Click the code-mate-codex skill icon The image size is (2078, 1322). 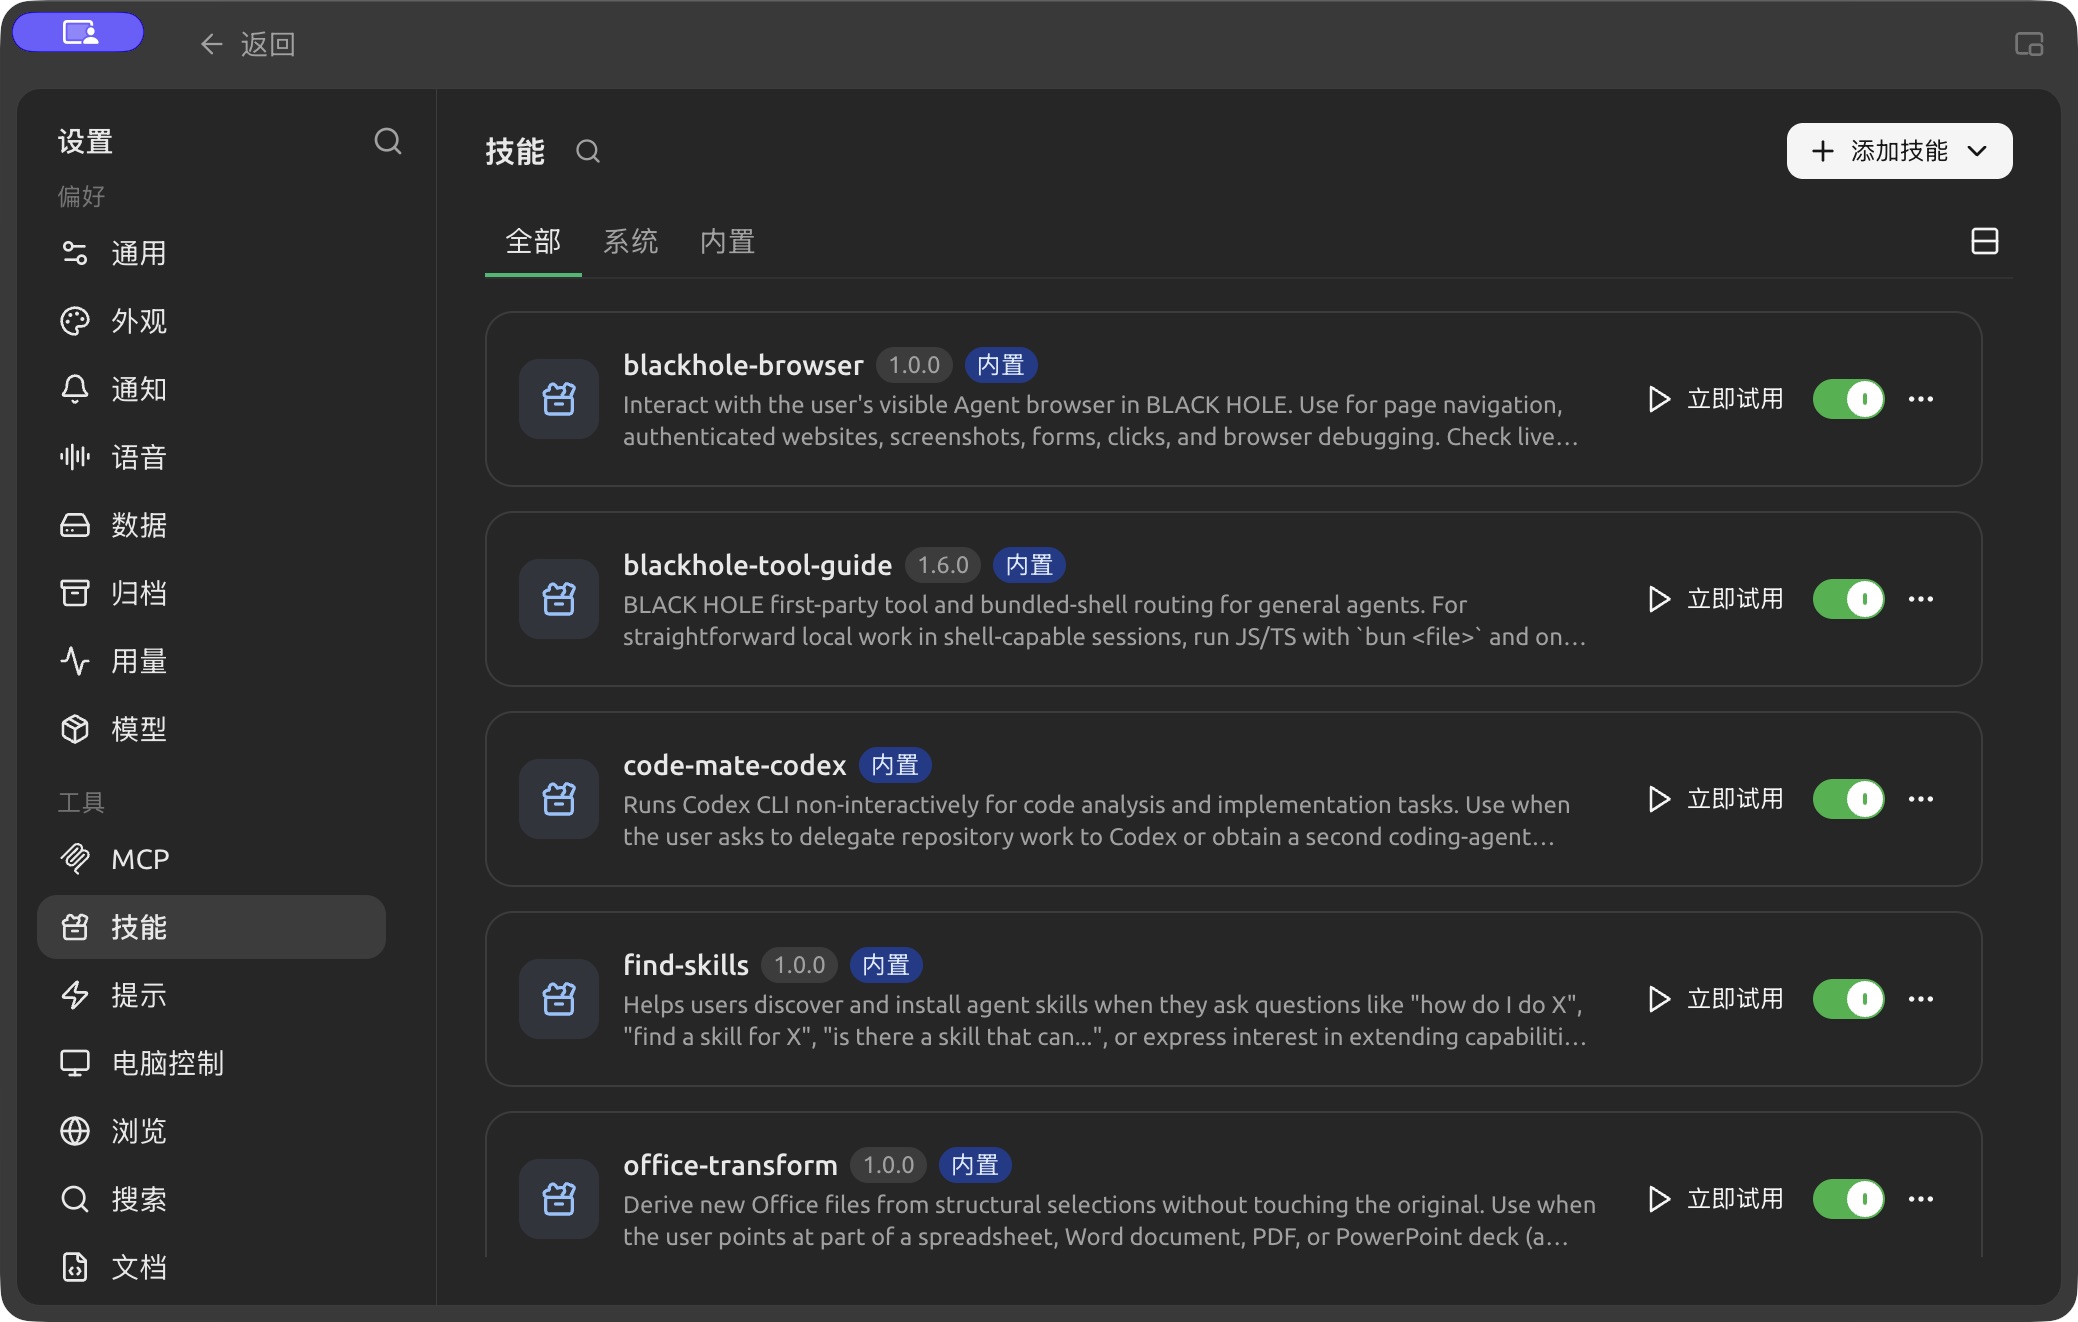point(559,799)
